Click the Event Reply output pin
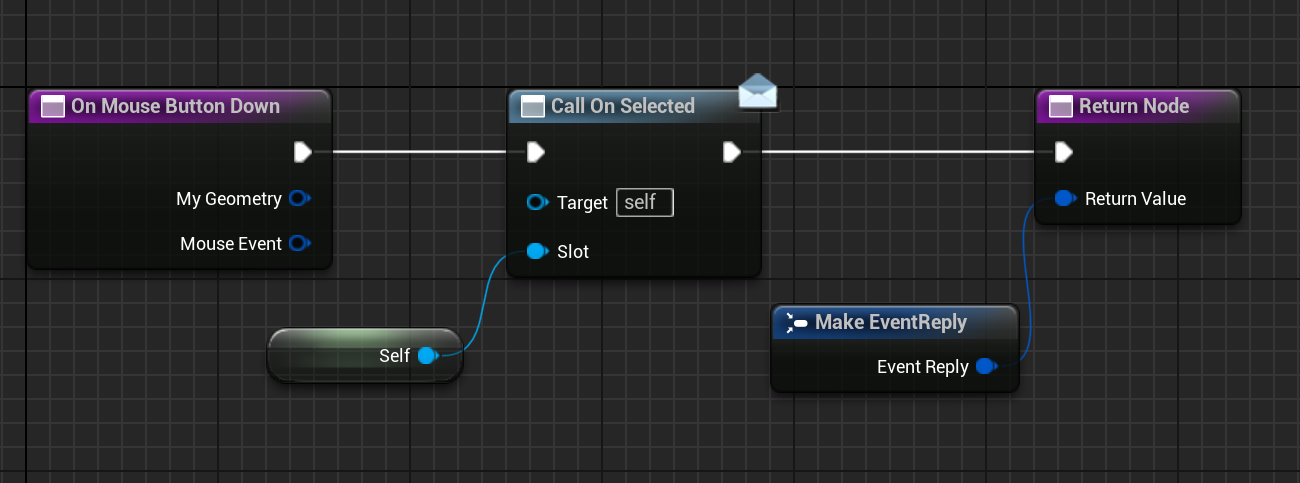1300x483 pixels. (986, 367)
